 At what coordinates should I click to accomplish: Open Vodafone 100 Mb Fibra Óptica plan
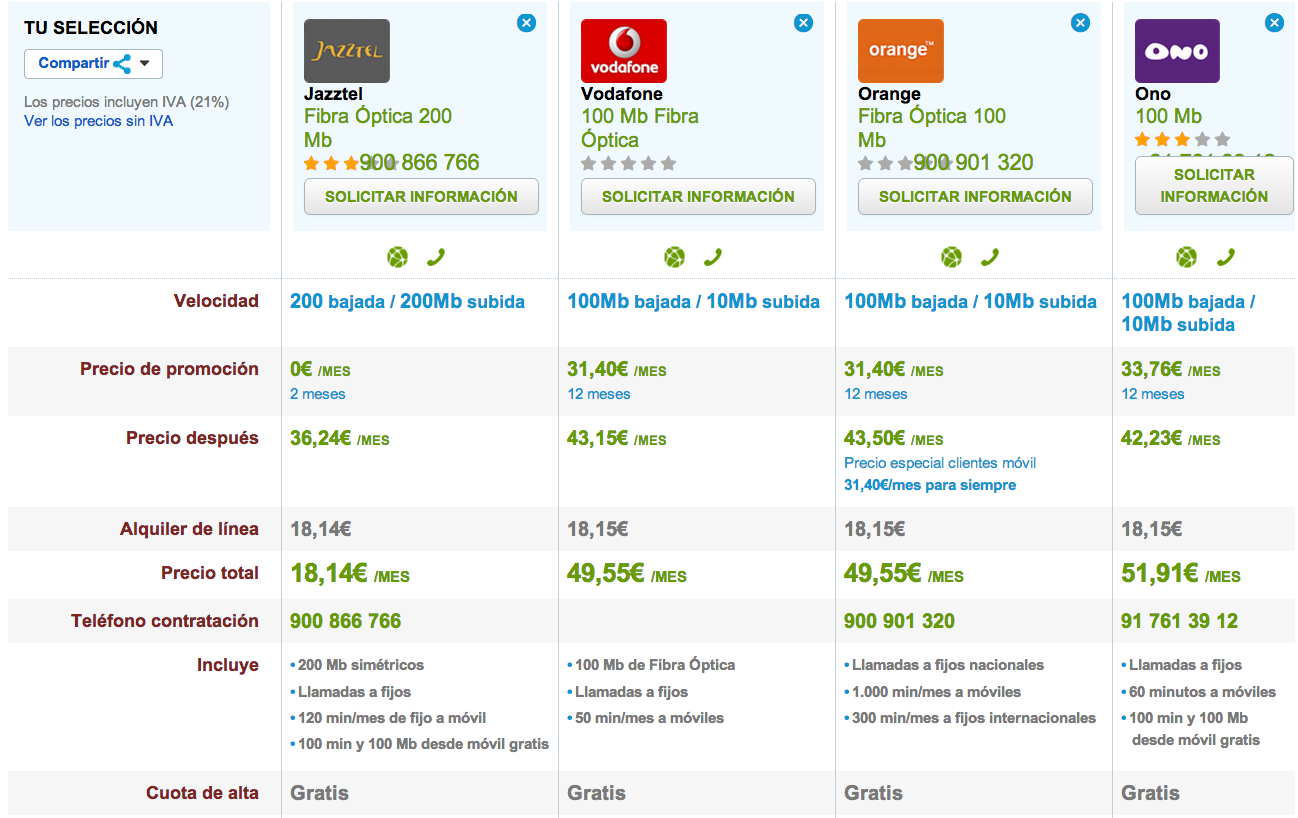[639, 128]
